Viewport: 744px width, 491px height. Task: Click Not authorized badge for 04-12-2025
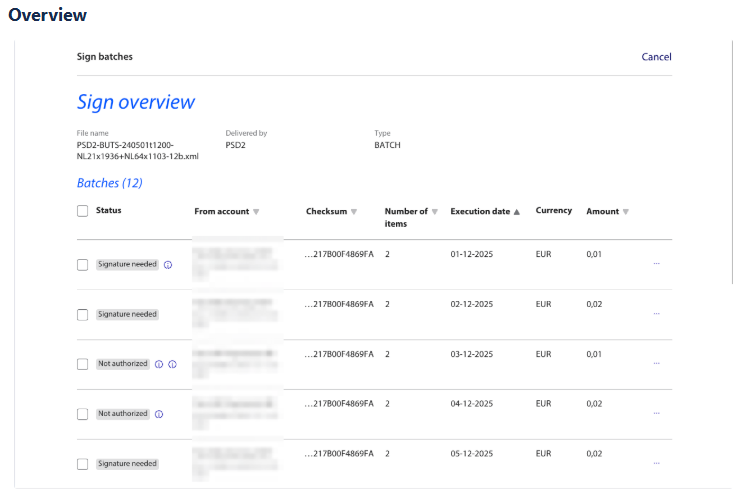click(123, 414)
